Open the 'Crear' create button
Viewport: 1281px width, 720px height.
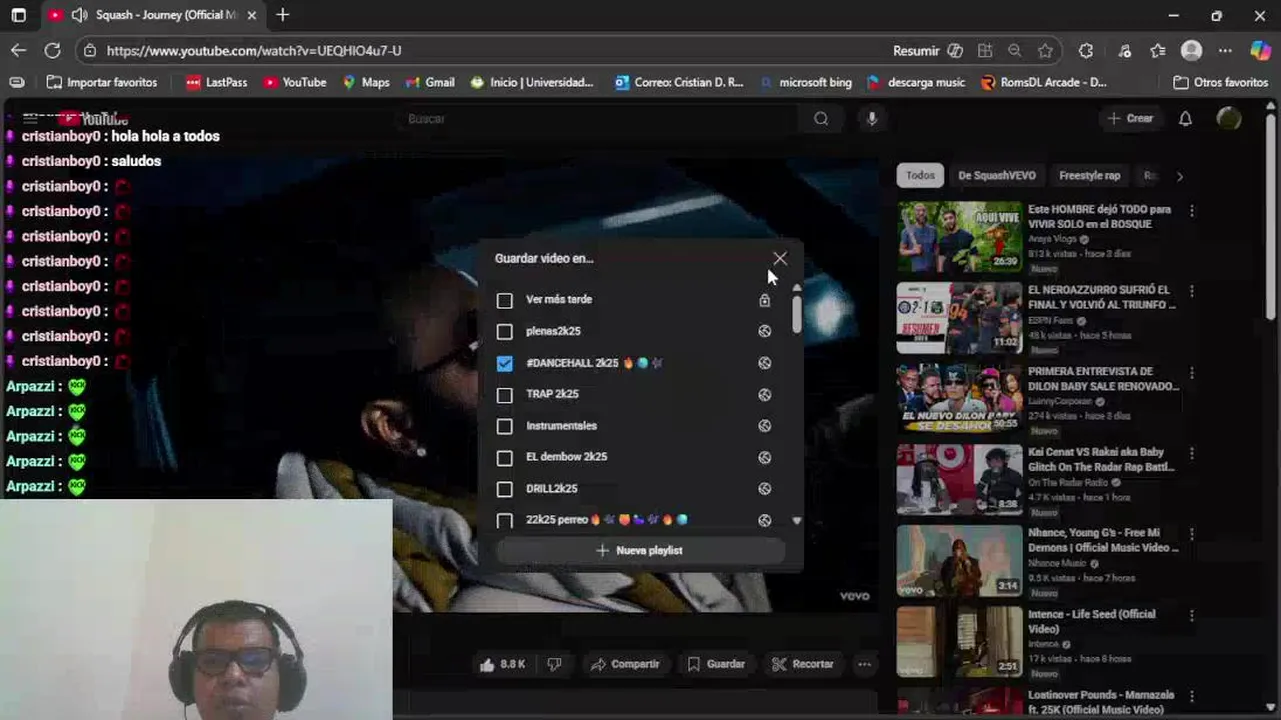click(x=1130, y=119)
